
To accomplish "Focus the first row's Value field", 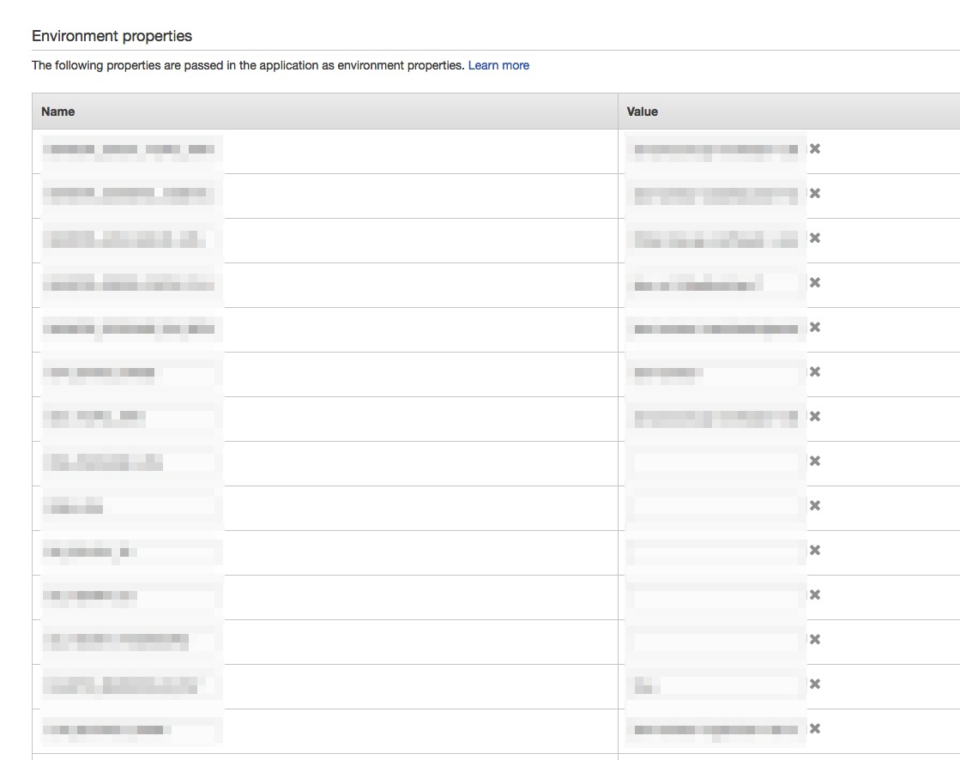I will pos(716,150).
